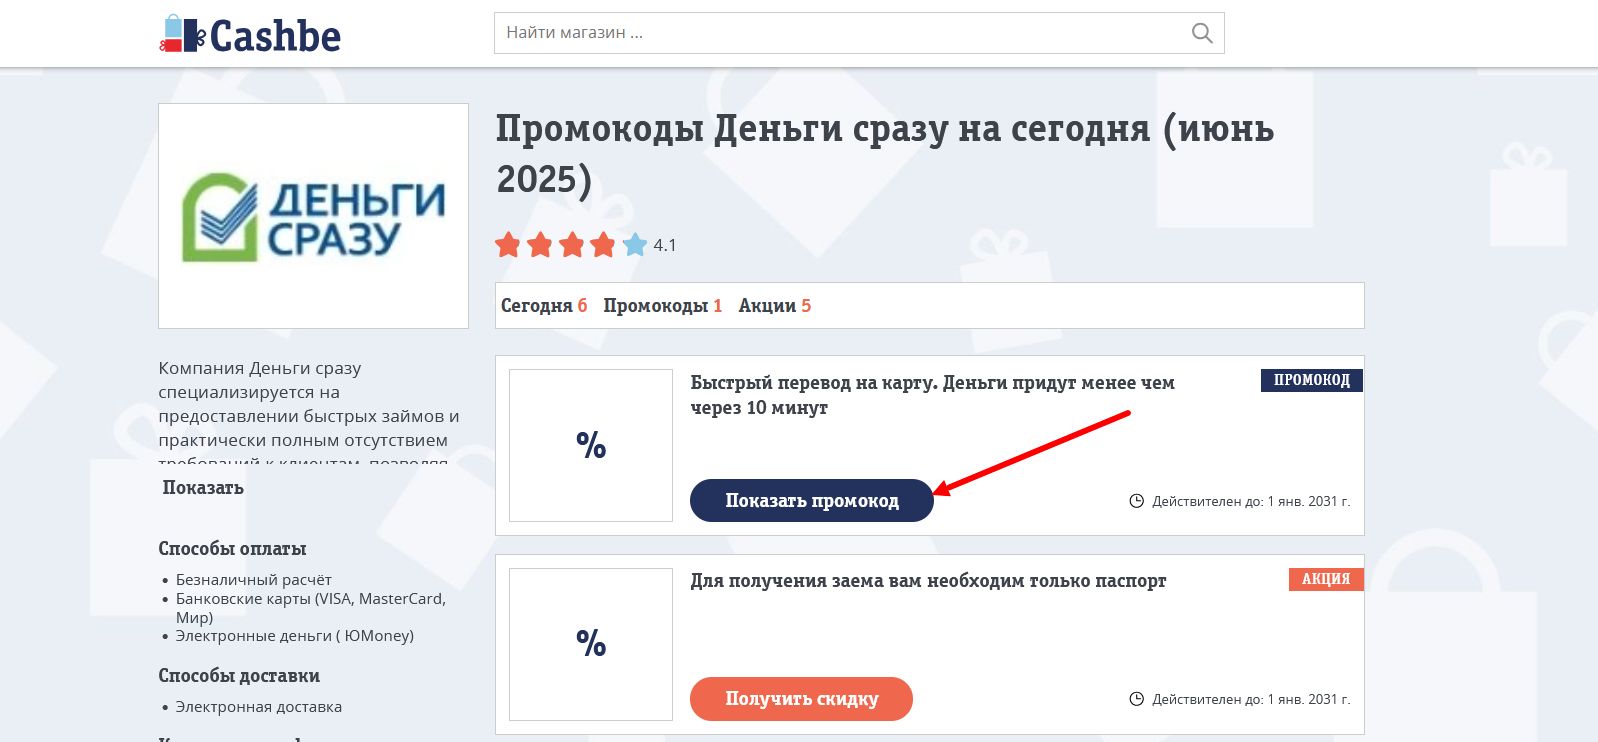Select the 'Акции 5' tab
The width and height of the screenshot is (1598, 742).
(x=774, y=306)
